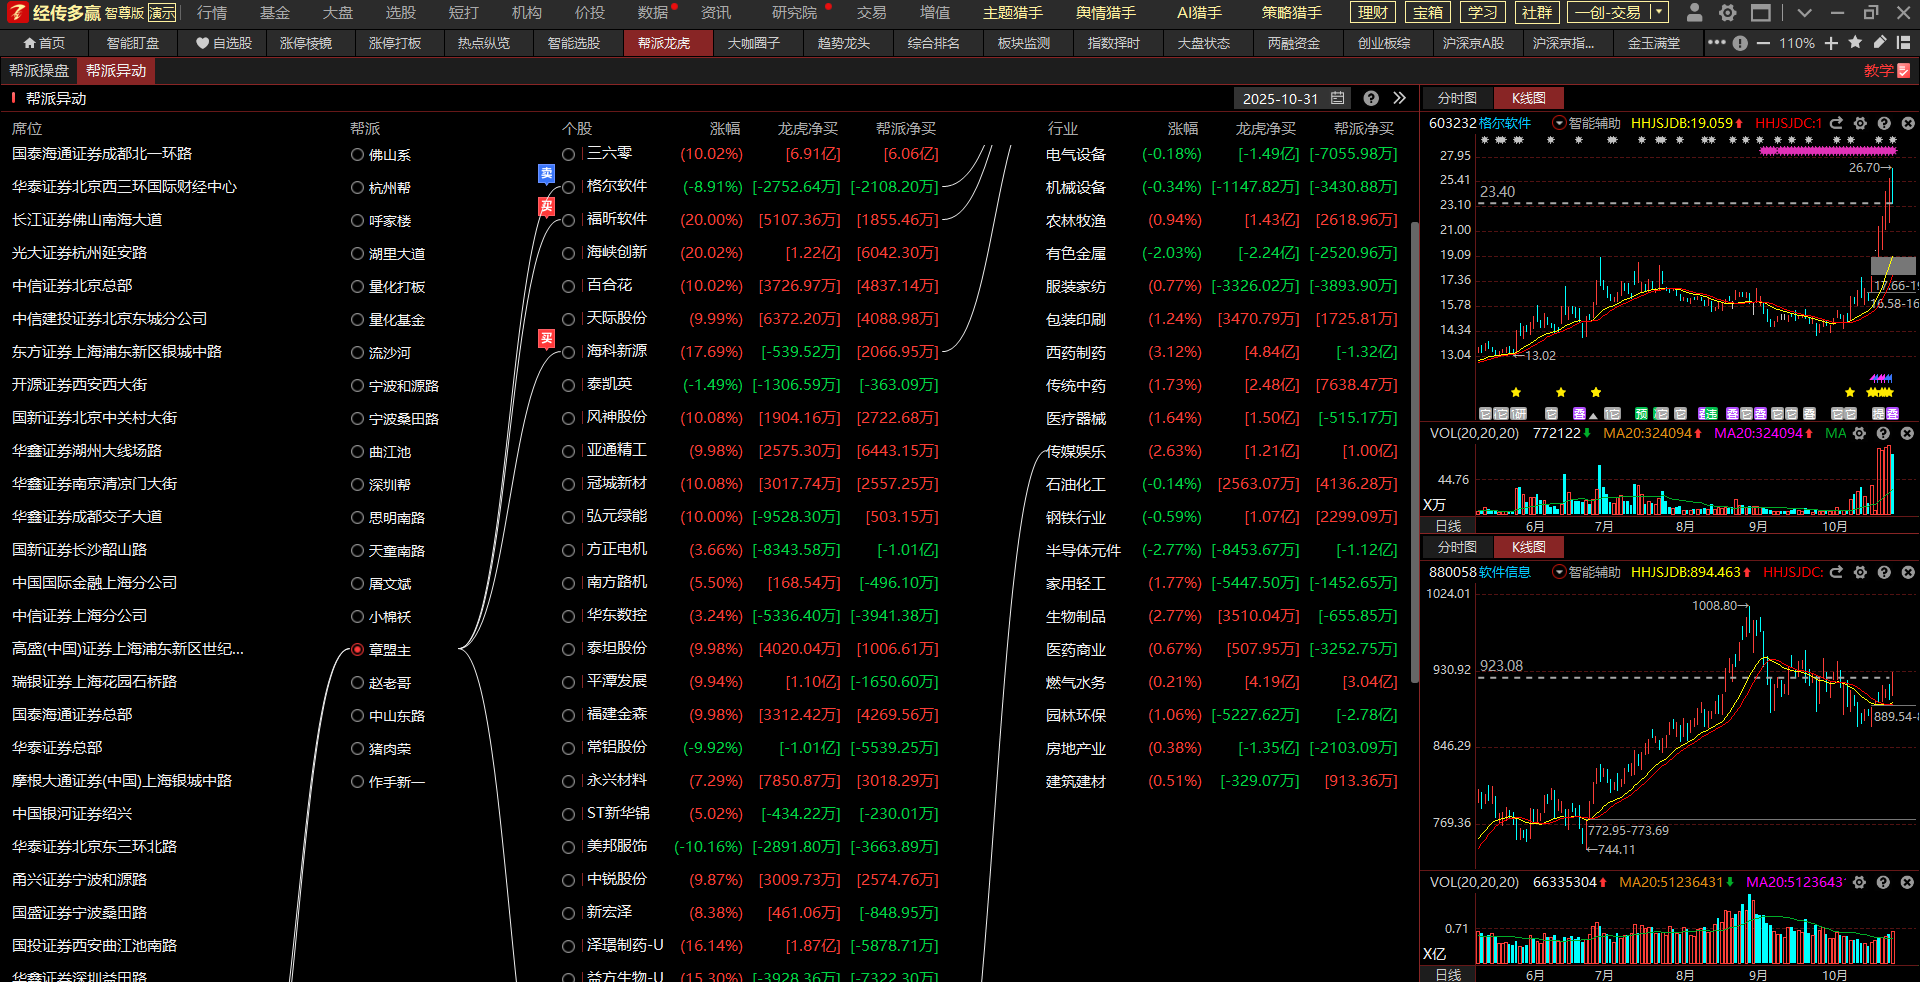Select the 佛山系 faction radio button
The width and height of the screenshot is (1920, 982).
(357, 155)
